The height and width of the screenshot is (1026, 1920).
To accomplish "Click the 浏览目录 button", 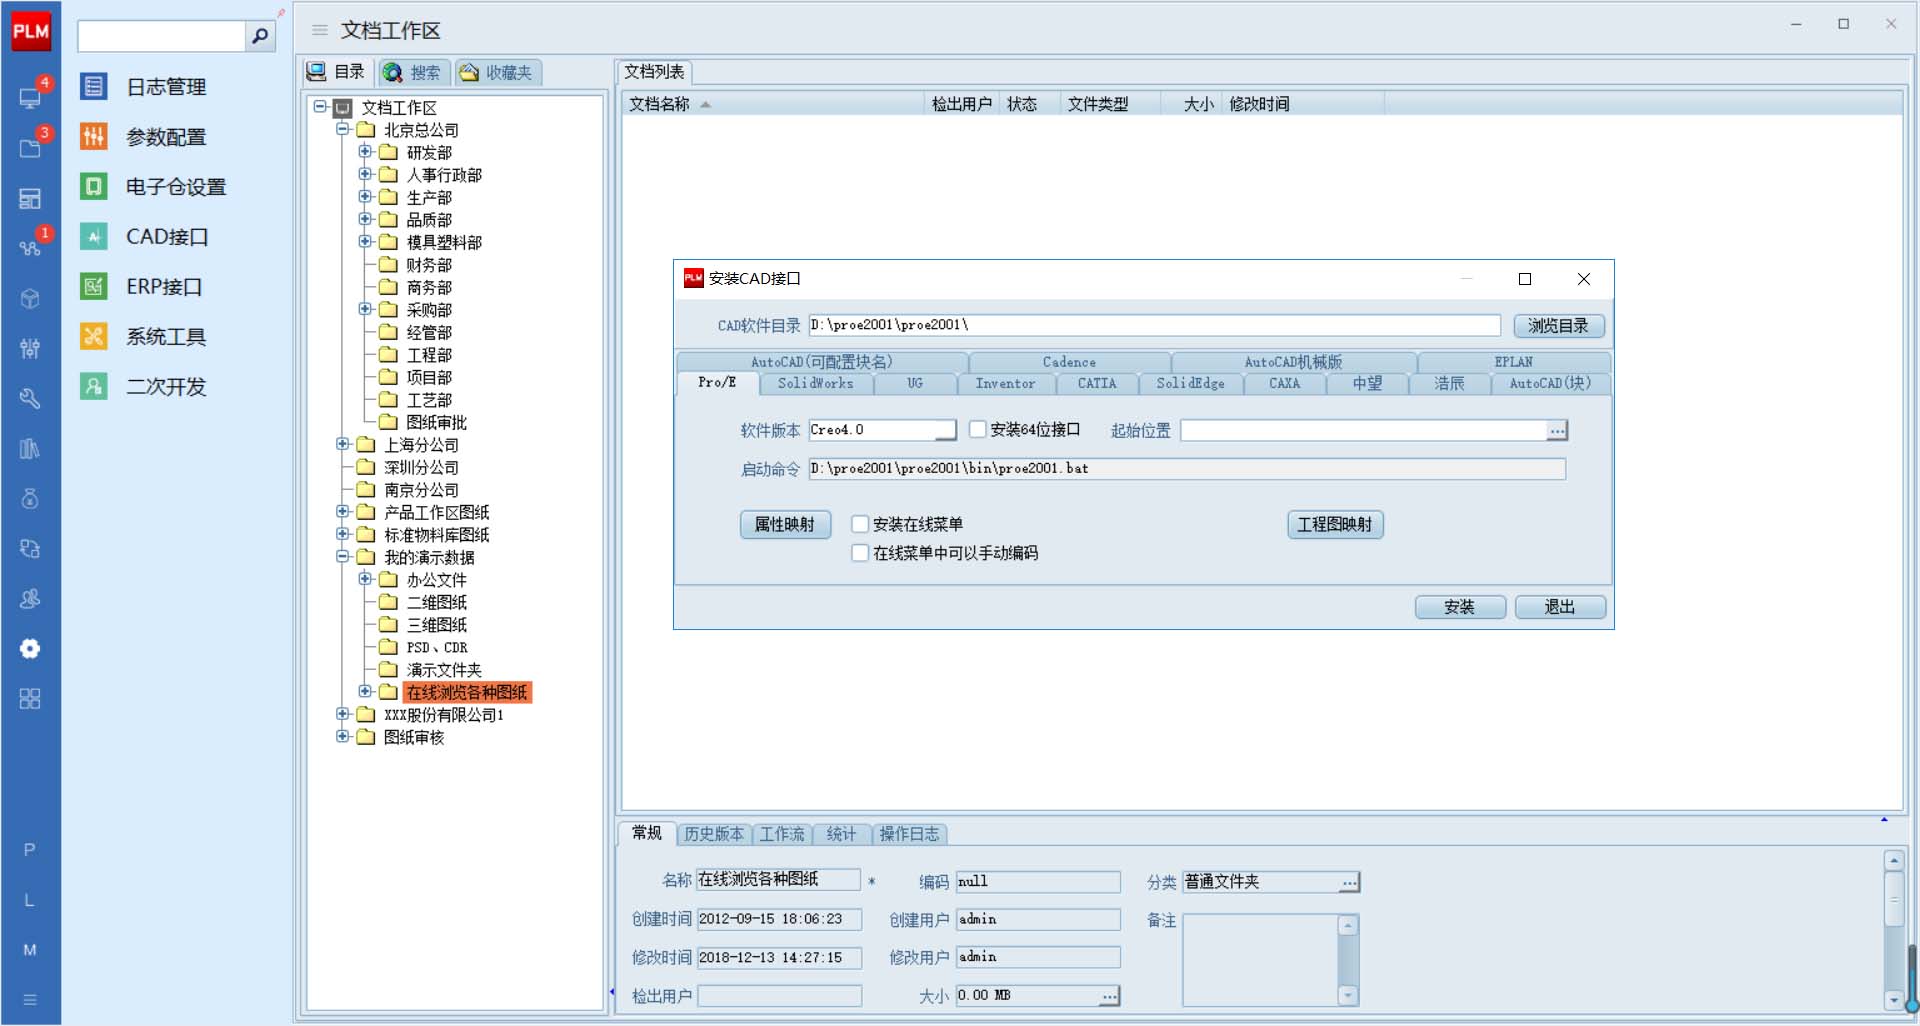I will pos(1558,326).
